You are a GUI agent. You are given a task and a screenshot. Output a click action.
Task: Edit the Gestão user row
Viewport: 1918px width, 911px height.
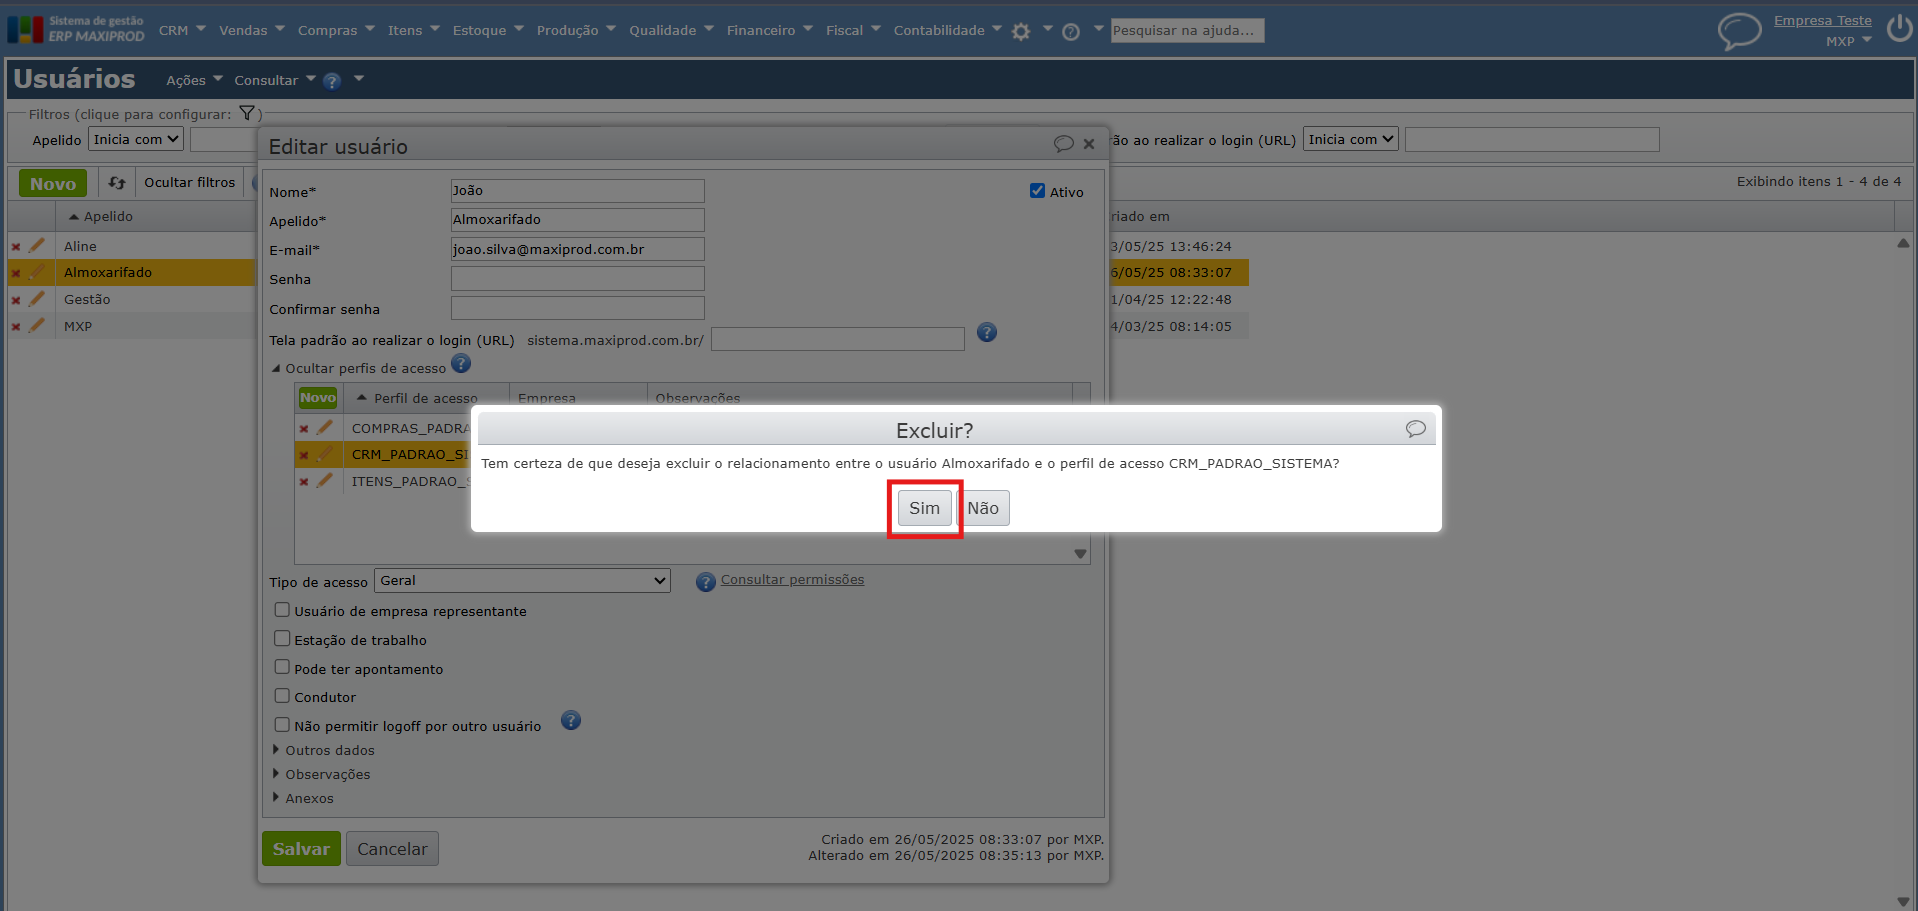37,299
